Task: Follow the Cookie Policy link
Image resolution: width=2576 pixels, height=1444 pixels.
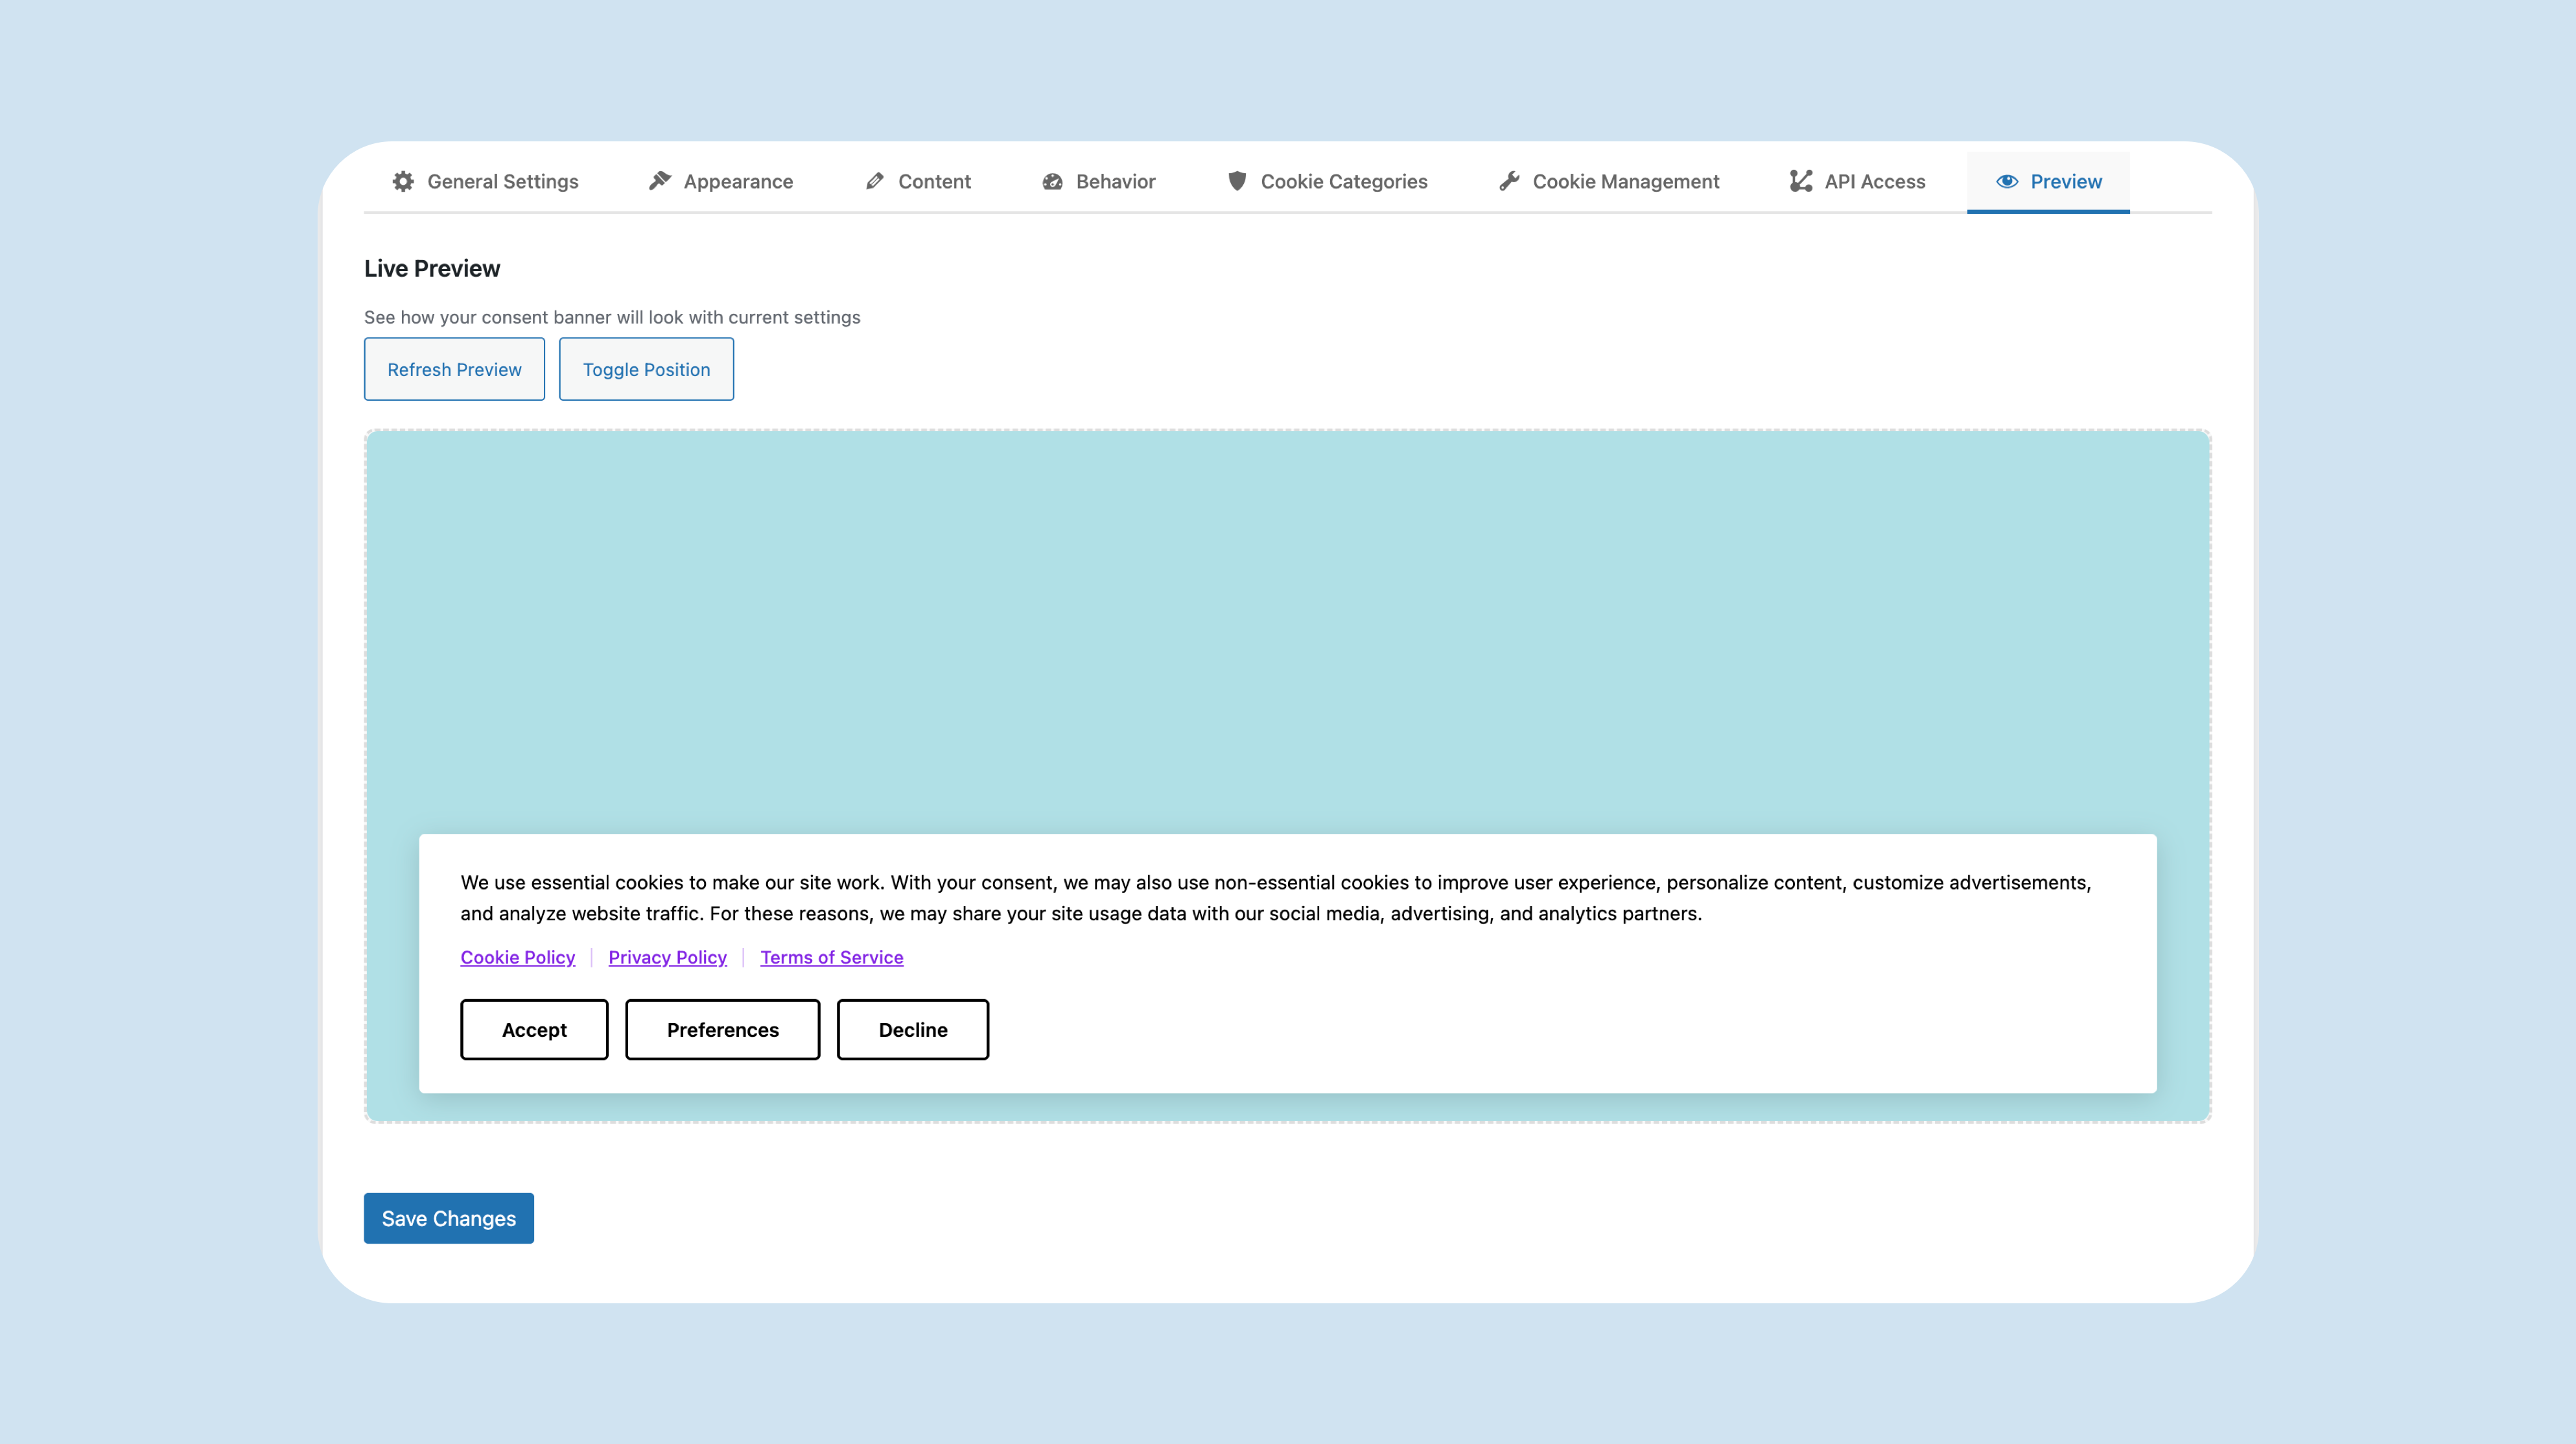Action: point(517,957)
